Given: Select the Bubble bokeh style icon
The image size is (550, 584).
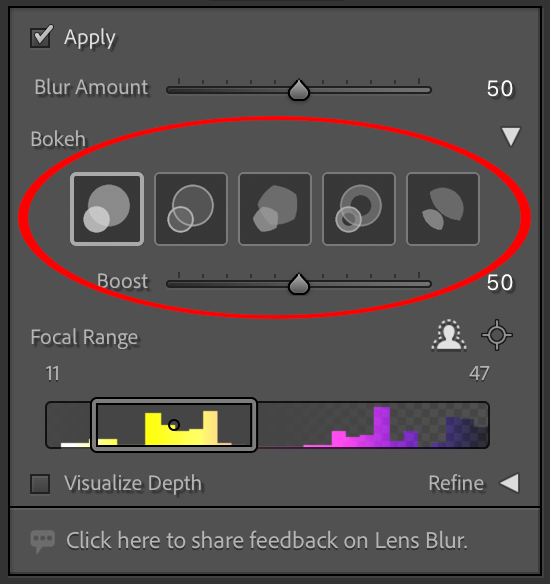Looking at the screenshot, I should [191, 209].
